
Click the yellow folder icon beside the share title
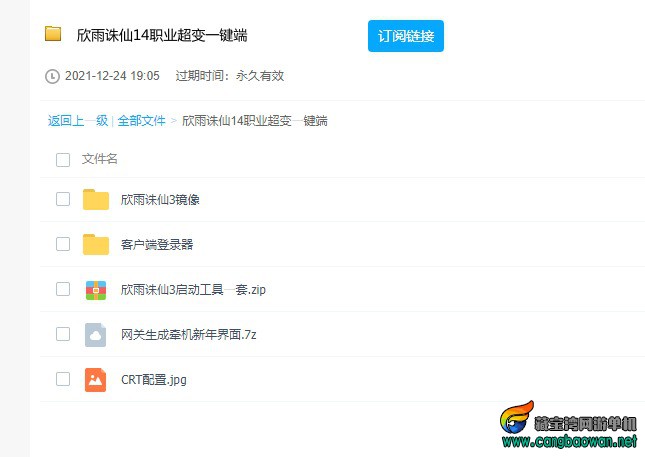click(53, 34)
